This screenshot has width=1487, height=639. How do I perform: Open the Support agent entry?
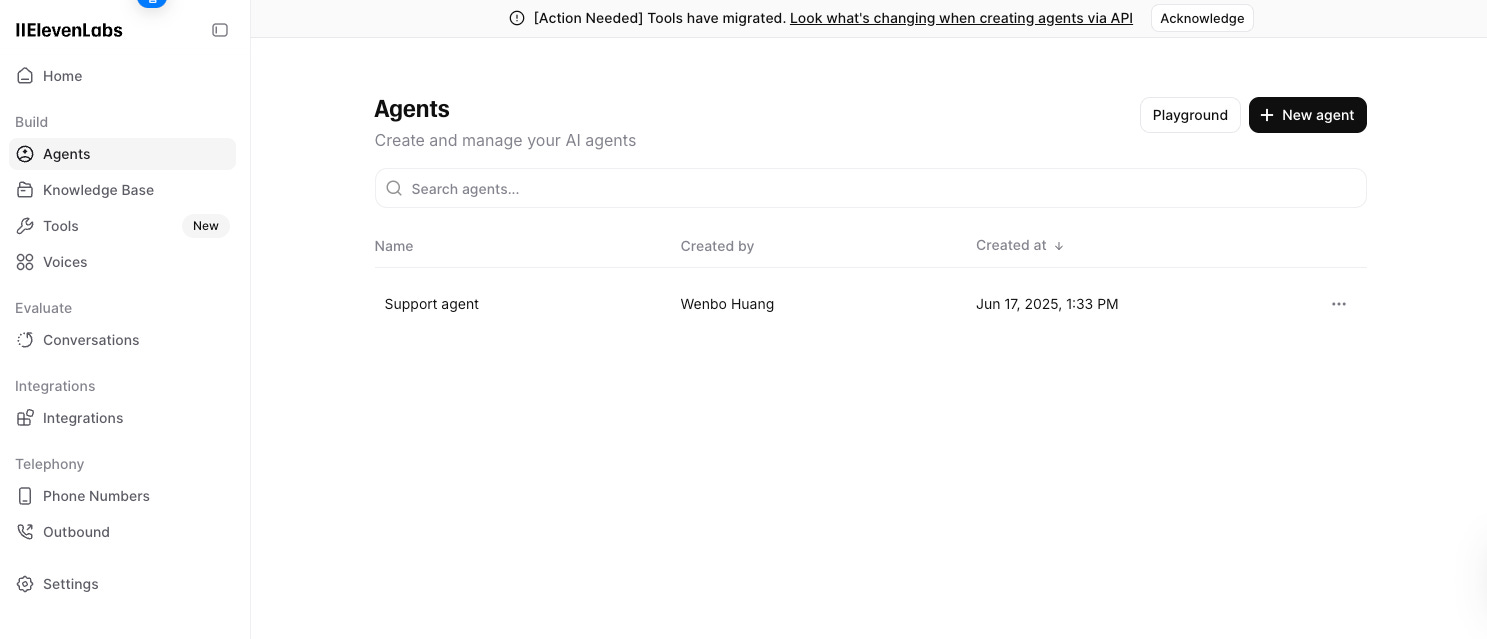pyautogui.click(x=432, y=304)
